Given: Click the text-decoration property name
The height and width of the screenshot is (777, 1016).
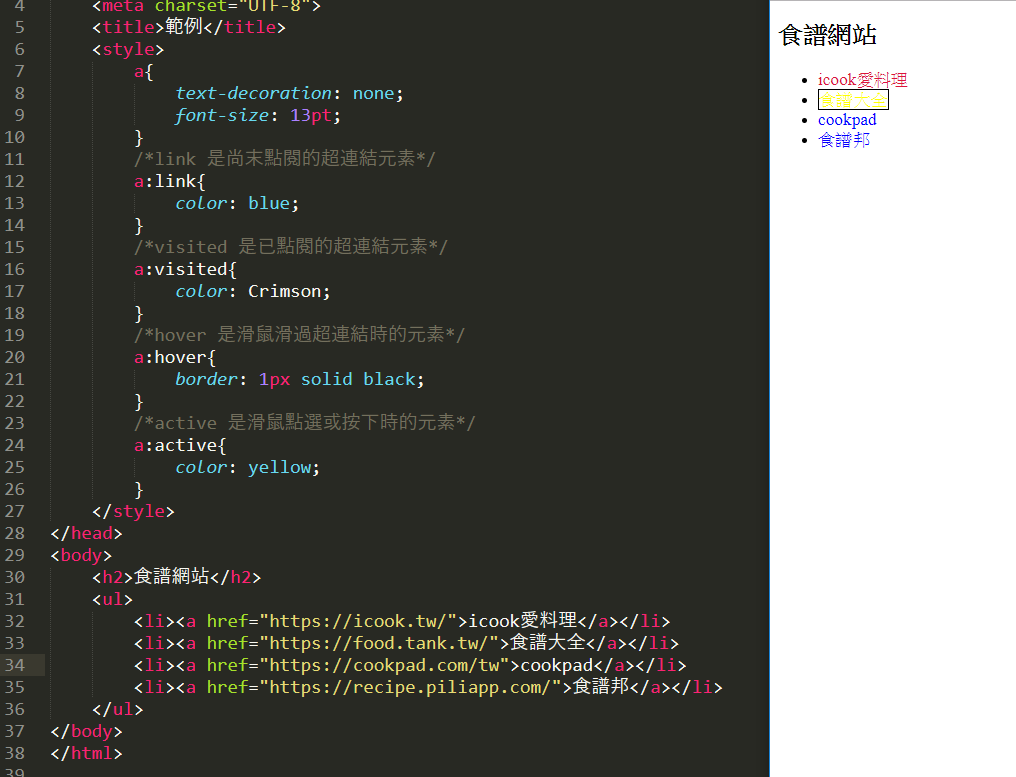Looking at the screenshot, I should pos(253,93).
